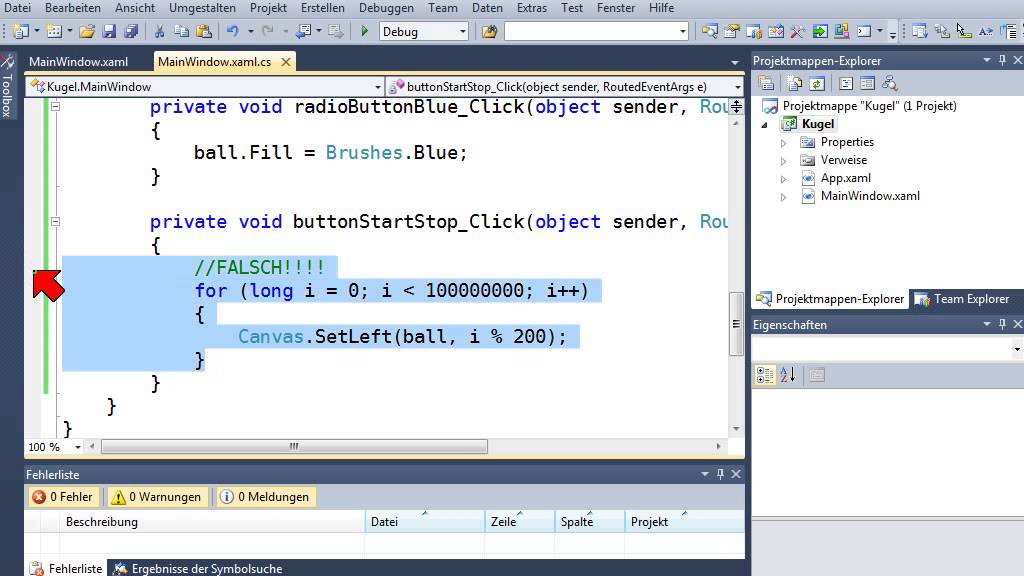The height and width of the screenshot is (576, 1024).
Task: Click the editor horizontal scrollbar thumb
Action: 295,447
